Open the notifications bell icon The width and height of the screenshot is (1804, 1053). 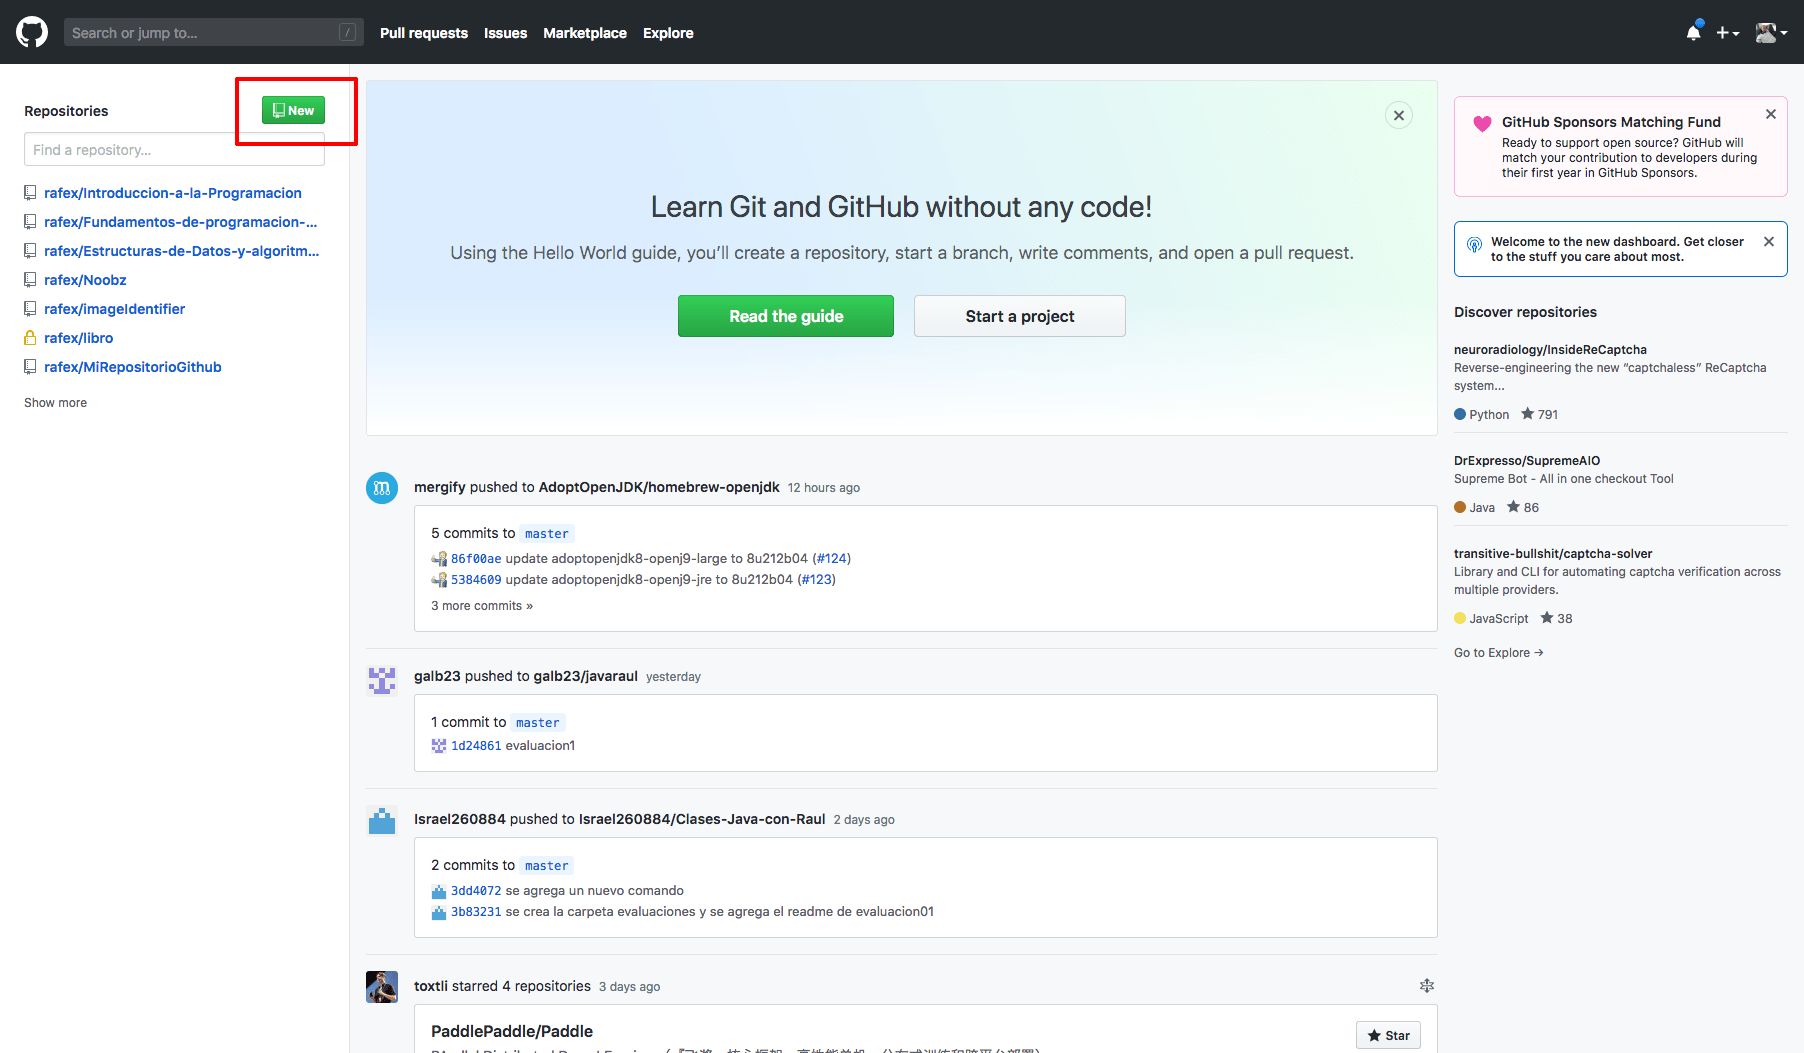[1692, 32]
